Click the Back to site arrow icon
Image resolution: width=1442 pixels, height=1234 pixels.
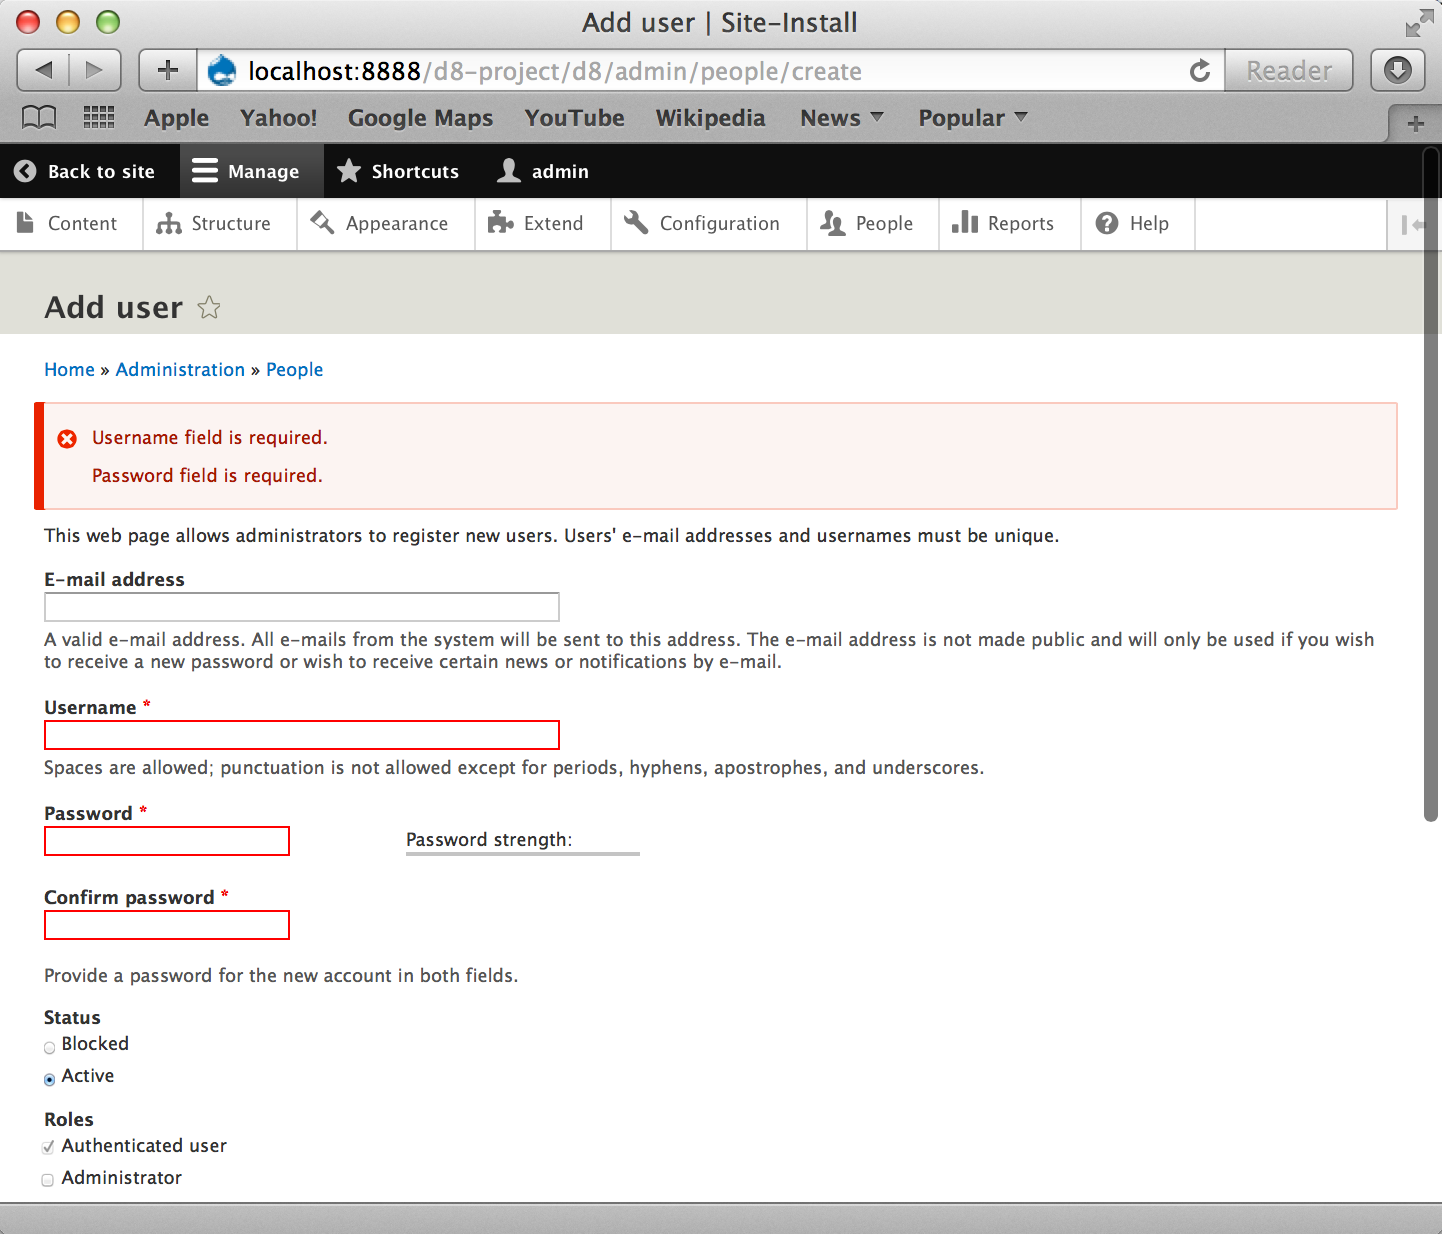pyautogui.click(x=25, y=171)
